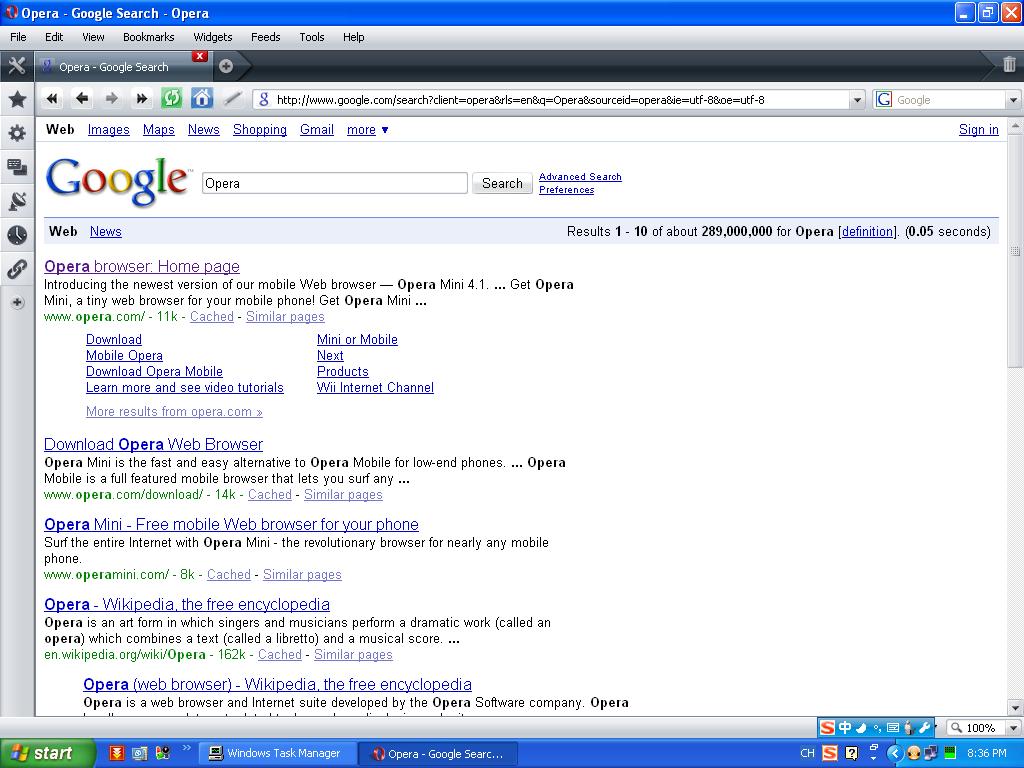
Task: Open the closed tabs trash can icon
Action: click(1009, 64)
